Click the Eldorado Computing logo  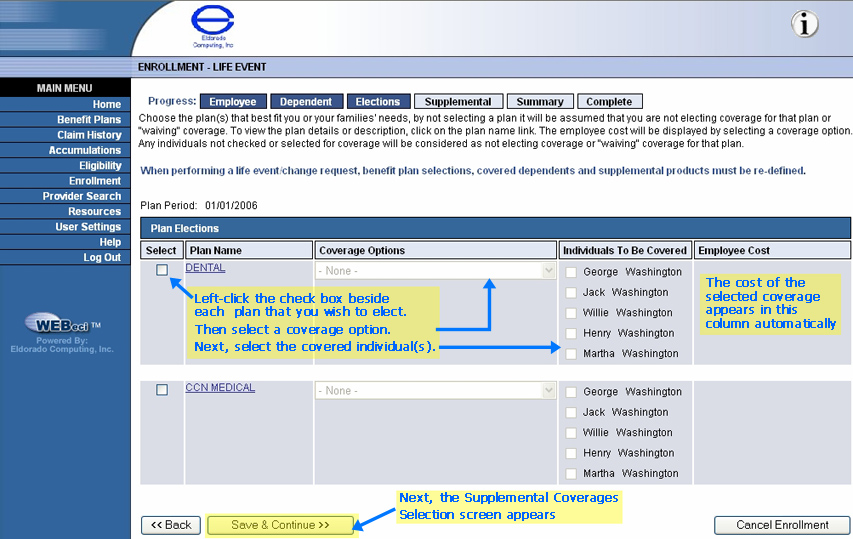(x=213, y=27)
